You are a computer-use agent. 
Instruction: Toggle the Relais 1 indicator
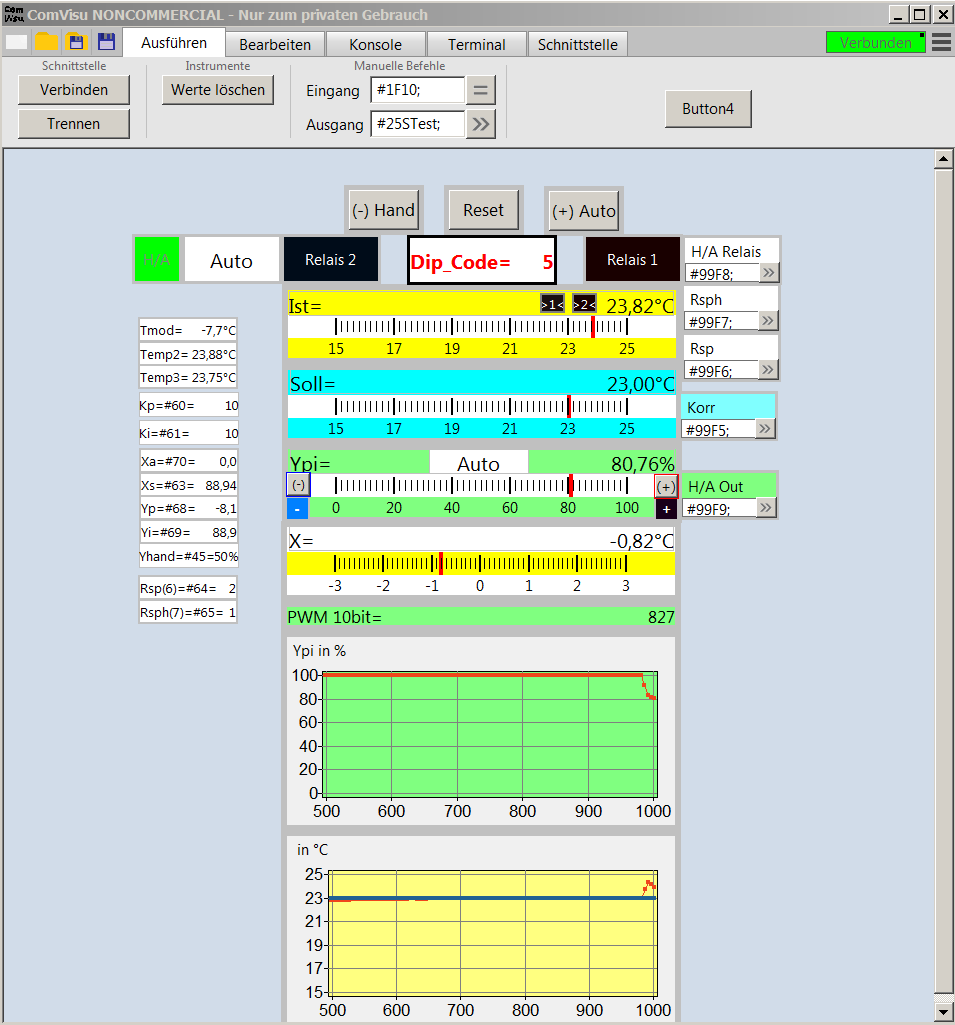(633, 260)
